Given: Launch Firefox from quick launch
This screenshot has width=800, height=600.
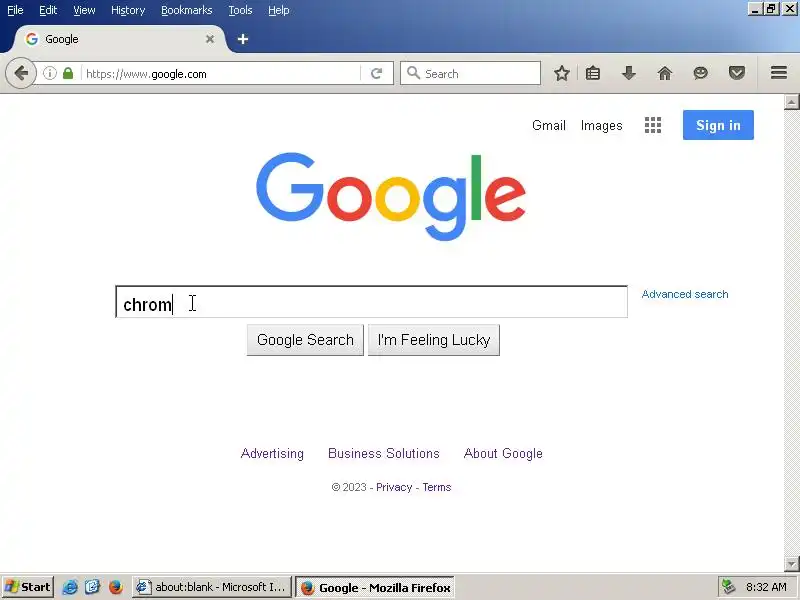Looking at the screenshot, I should click(115, 587).
